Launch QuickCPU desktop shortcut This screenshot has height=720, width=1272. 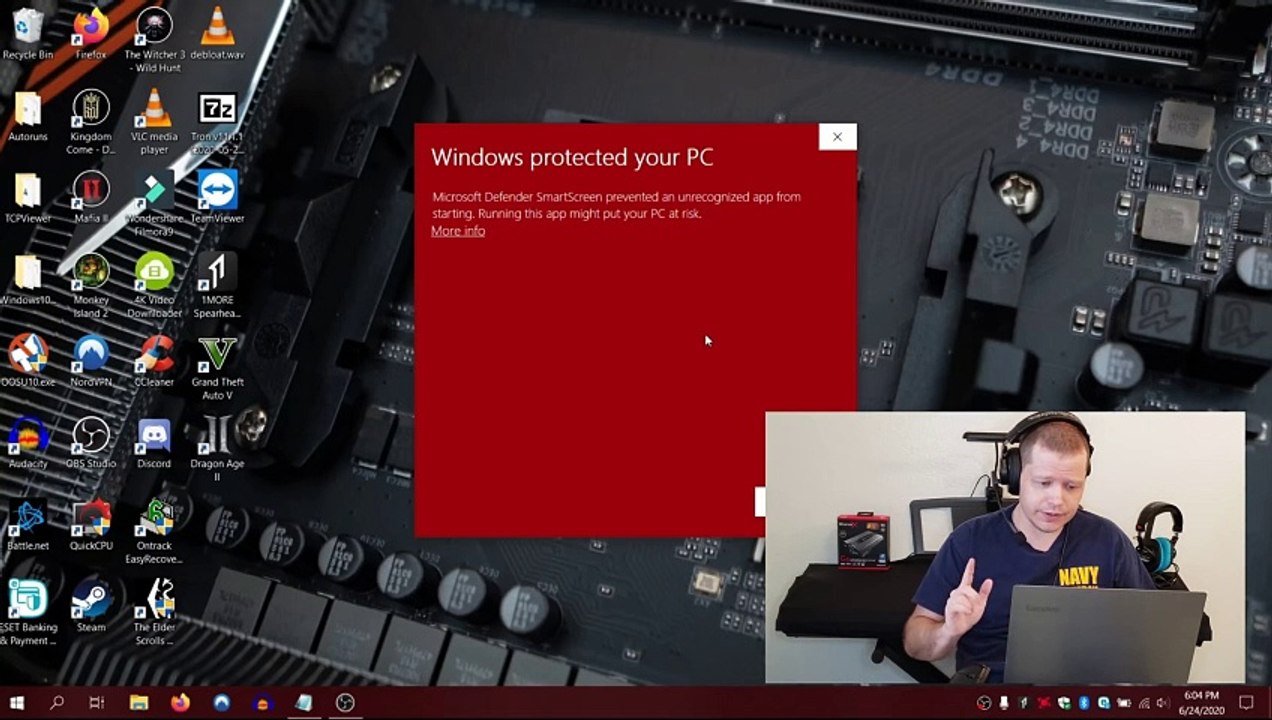[91, 526]
